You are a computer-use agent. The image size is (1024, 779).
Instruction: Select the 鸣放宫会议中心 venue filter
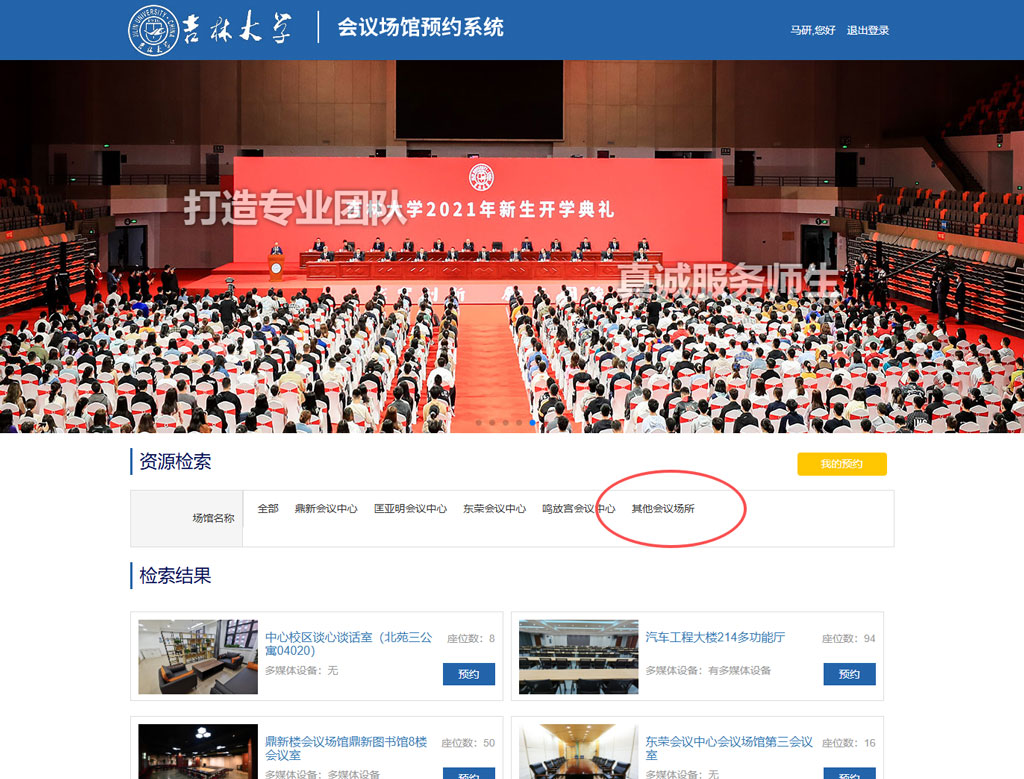[x=579, y=508]
